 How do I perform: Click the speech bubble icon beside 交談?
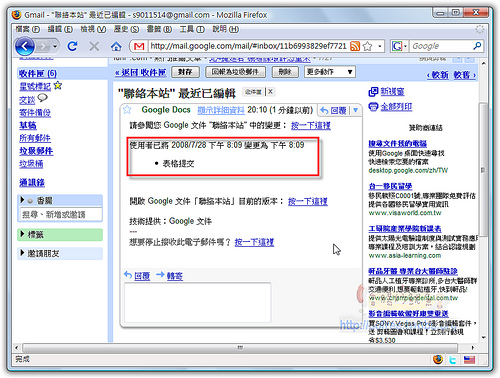pos(42,98)
